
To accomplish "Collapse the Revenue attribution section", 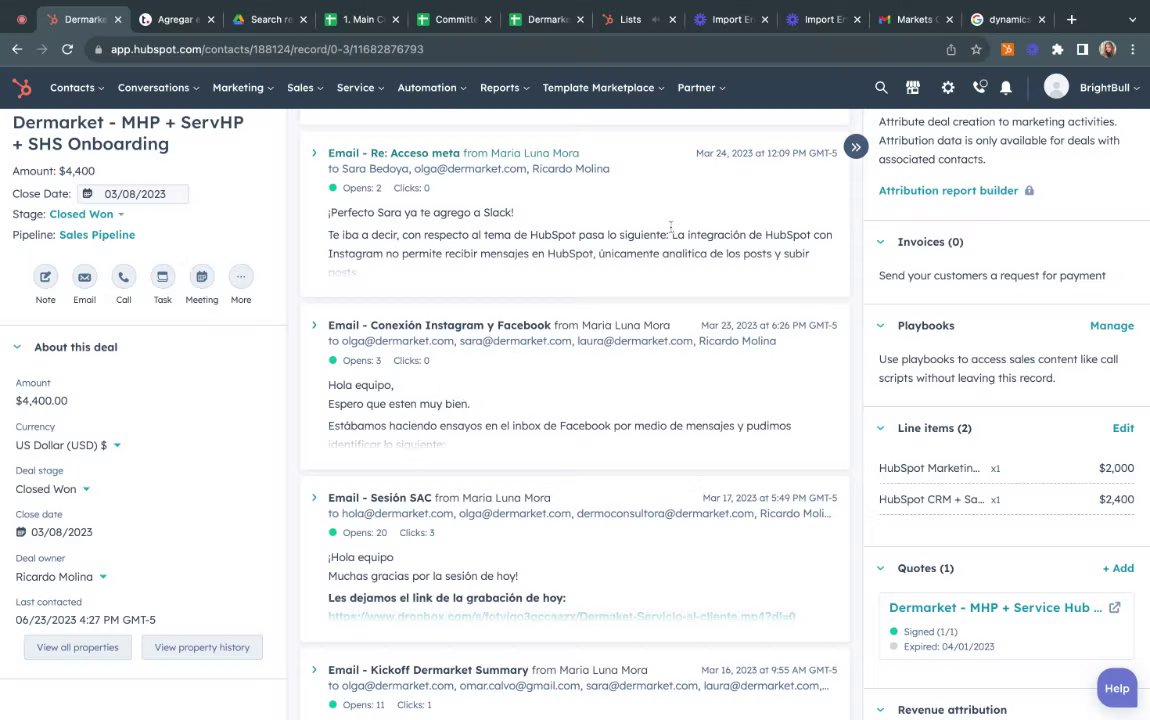I will (x=881, y=710).
